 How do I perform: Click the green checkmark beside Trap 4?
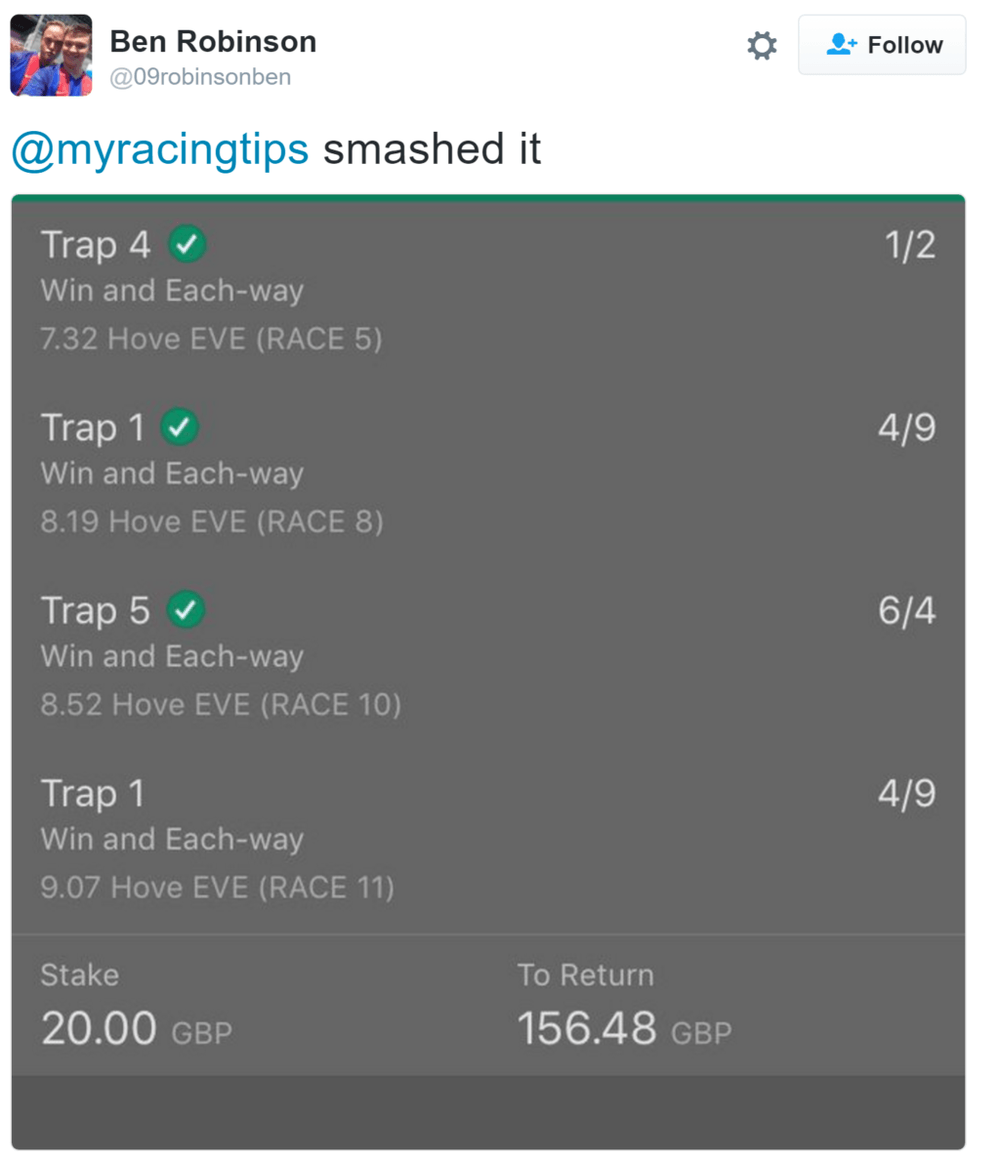click(187, 244)
